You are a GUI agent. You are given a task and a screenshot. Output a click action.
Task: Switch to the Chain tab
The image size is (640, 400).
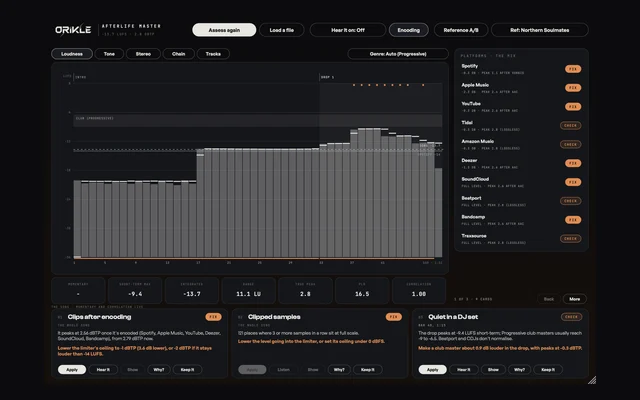178,54
